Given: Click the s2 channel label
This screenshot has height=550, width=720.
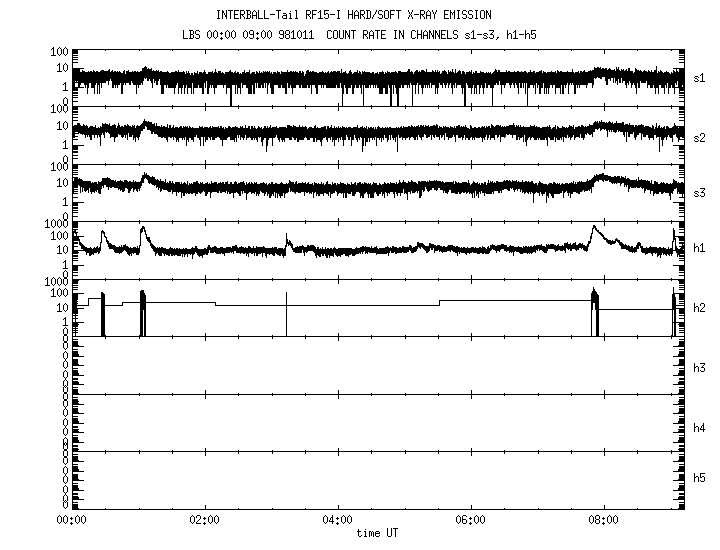Looking at the screenshot, I should (699, 135).
